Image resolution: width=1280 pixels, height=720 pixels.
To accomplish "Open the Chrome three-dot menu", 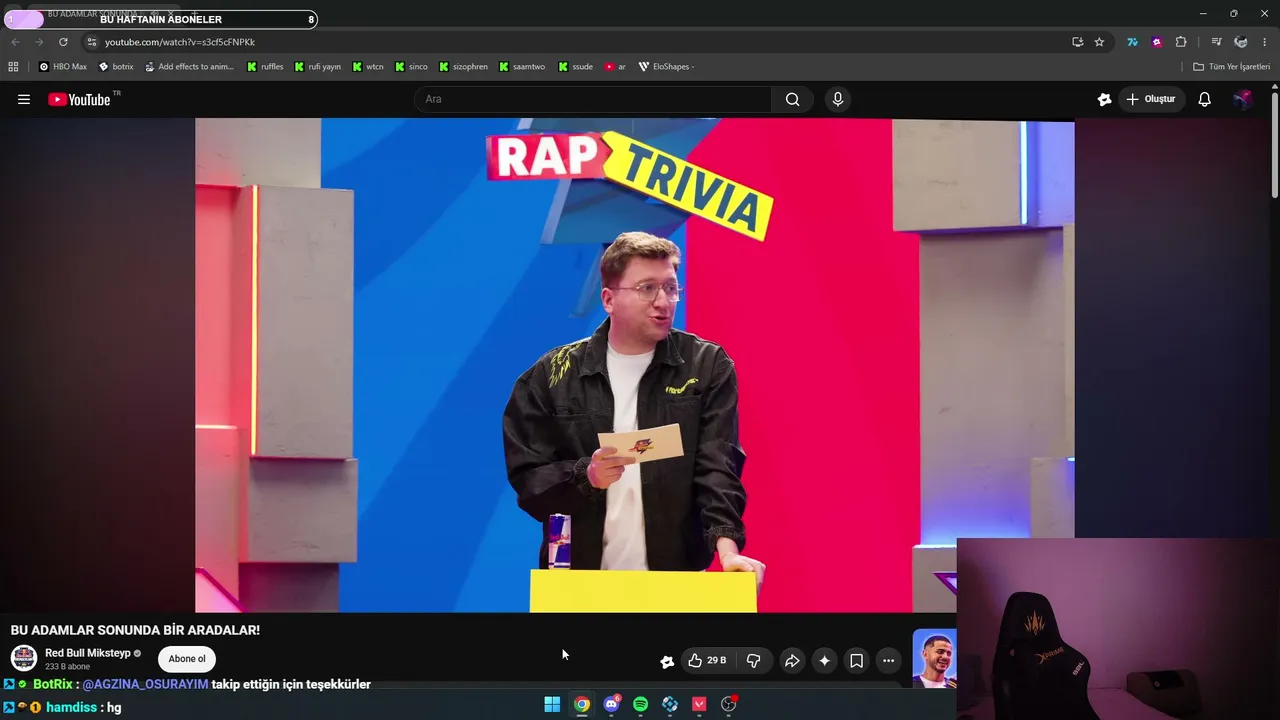I will [x=1265, y=42].
